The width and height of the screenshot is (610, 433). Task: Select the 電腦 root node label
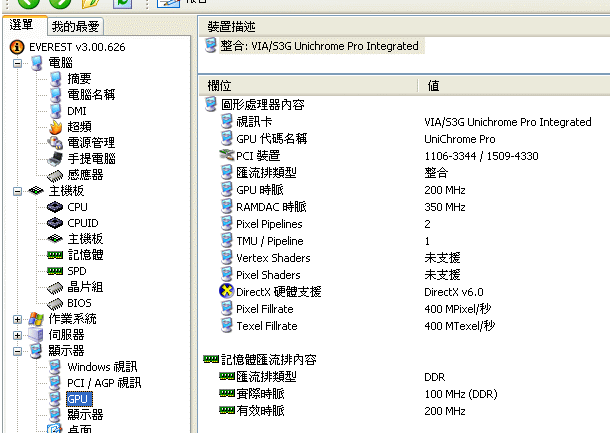(60, 63)
